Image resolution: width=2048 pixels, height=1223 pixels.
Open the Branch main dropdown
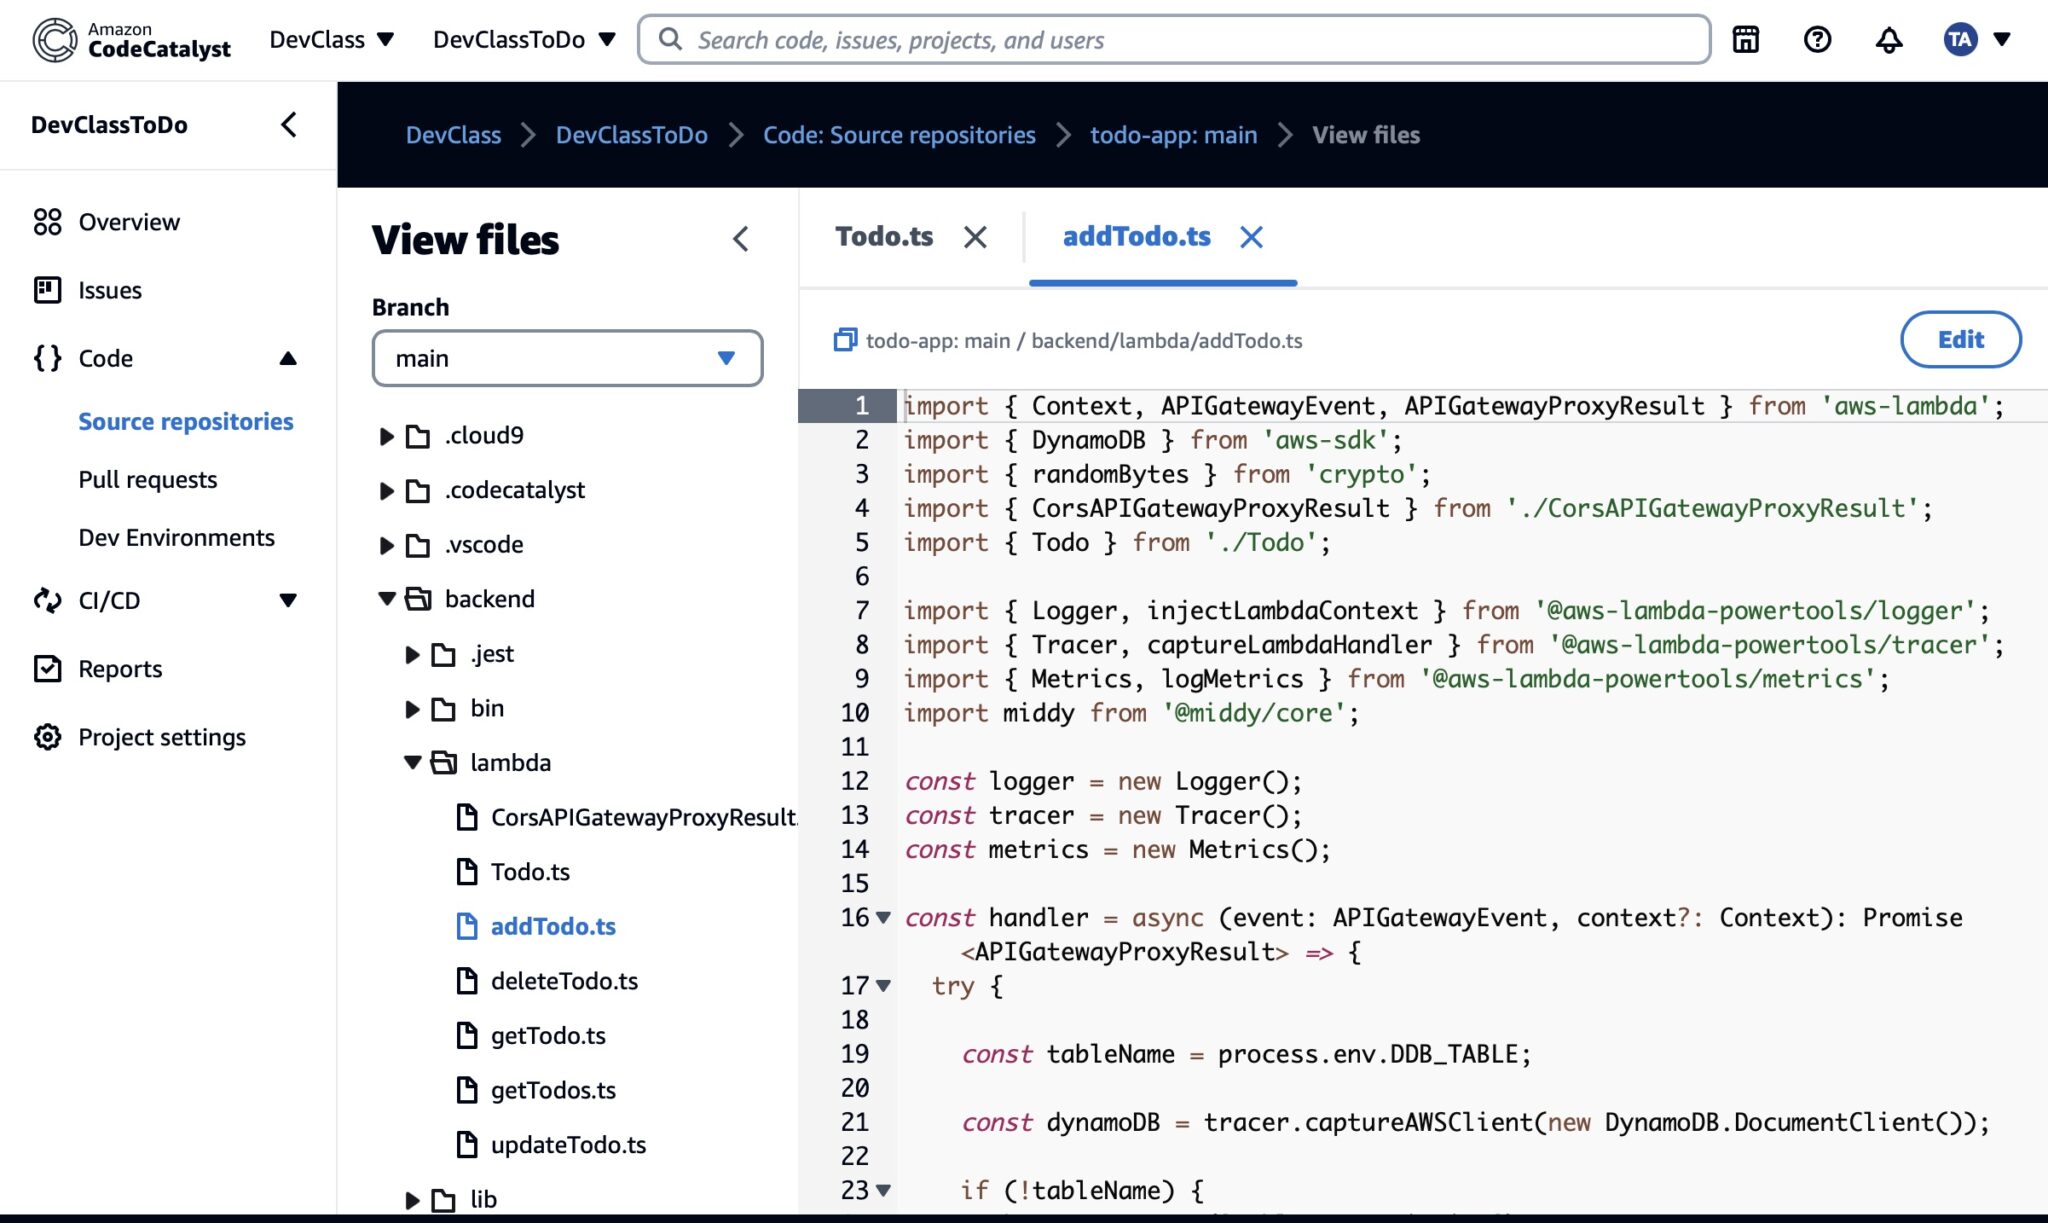coord(567,358)
